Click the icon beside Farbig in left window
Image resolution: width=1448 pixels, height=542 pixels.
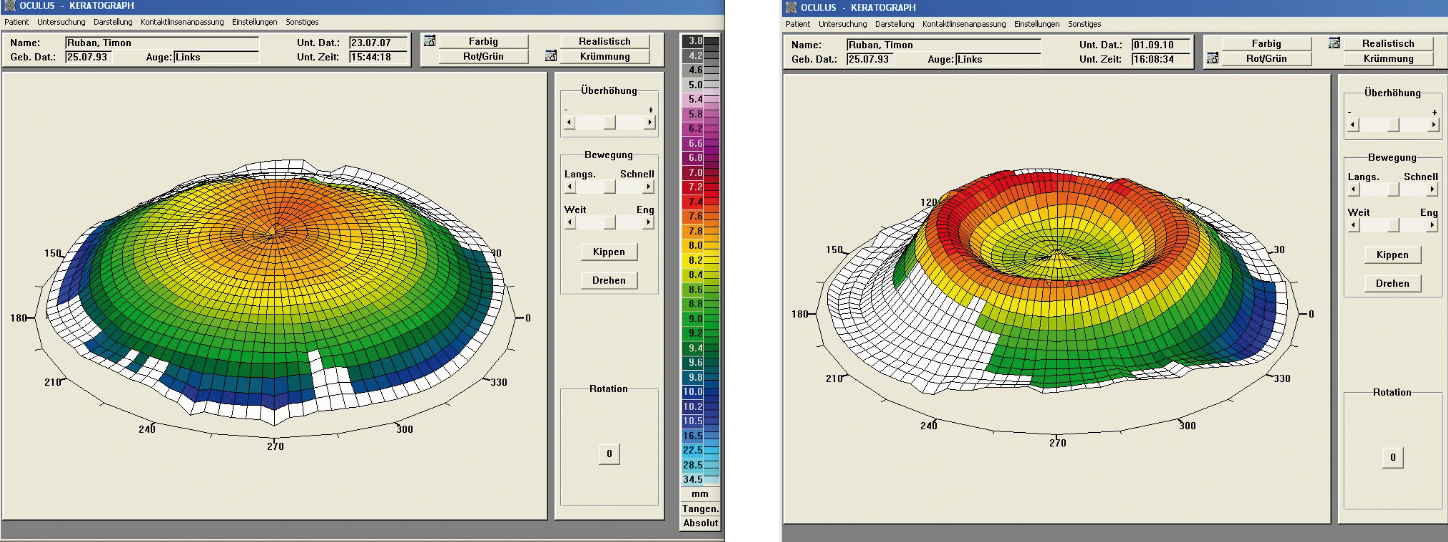point(430,42)
